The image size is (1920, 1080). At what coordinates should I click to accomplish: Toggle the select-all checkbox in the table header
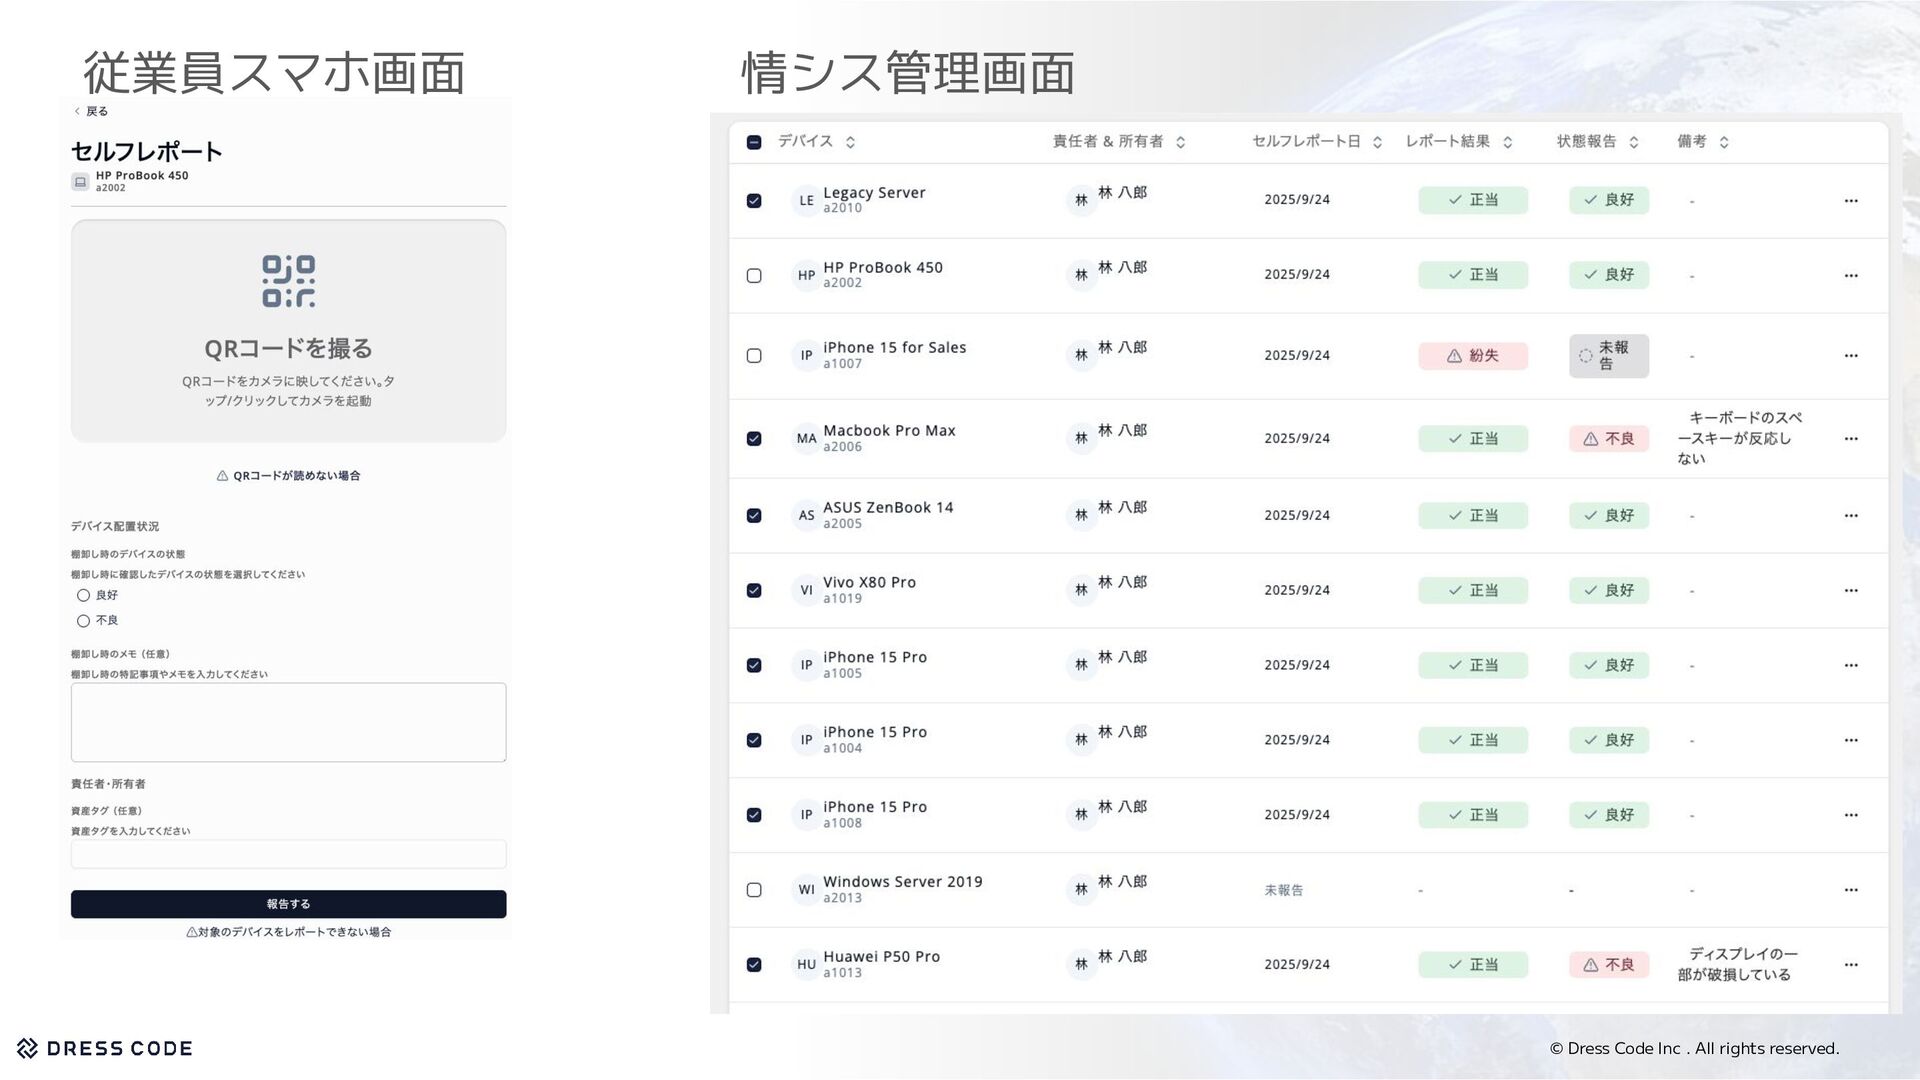[x=754, y=142]
